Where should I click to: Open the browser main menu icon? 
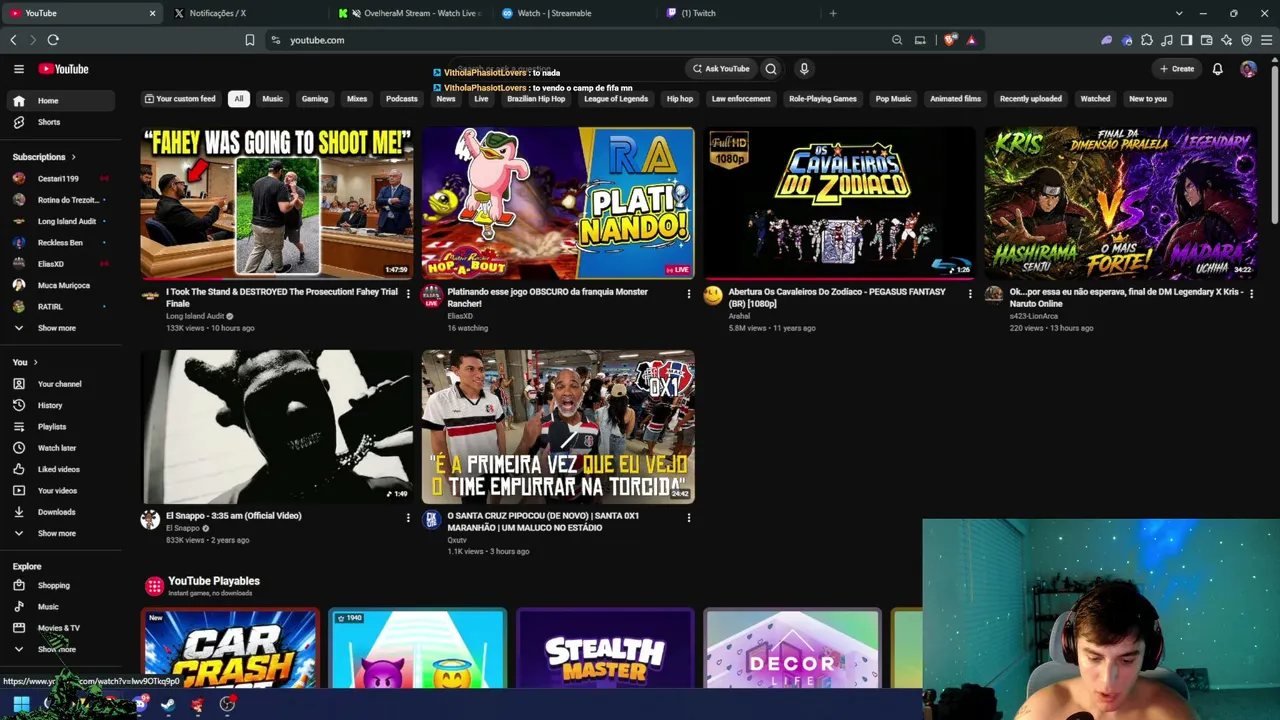(x=1267, y=40)
